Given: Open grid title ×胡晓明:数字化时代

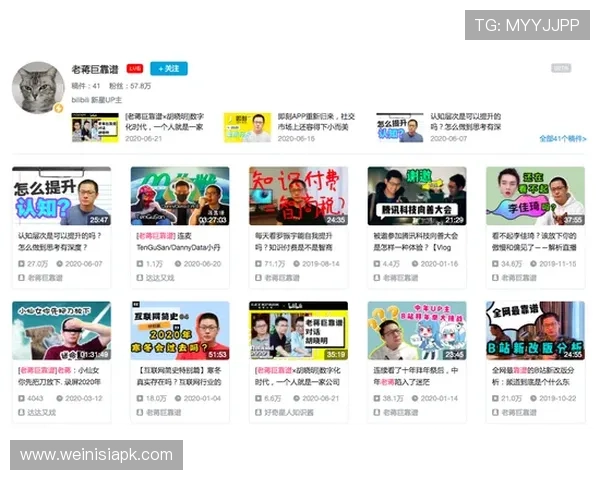Looking at the screenshot, I should [x=297, y=376].
